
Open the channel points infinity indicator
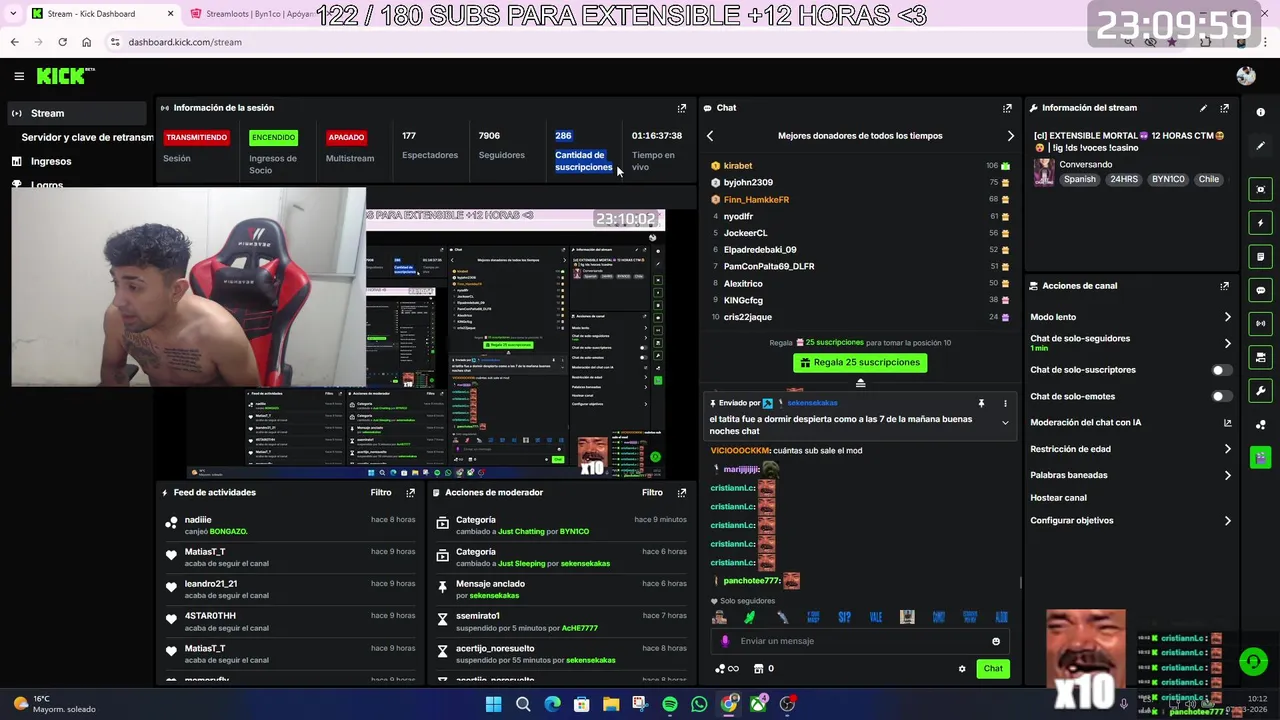click(x=727, y=669)
